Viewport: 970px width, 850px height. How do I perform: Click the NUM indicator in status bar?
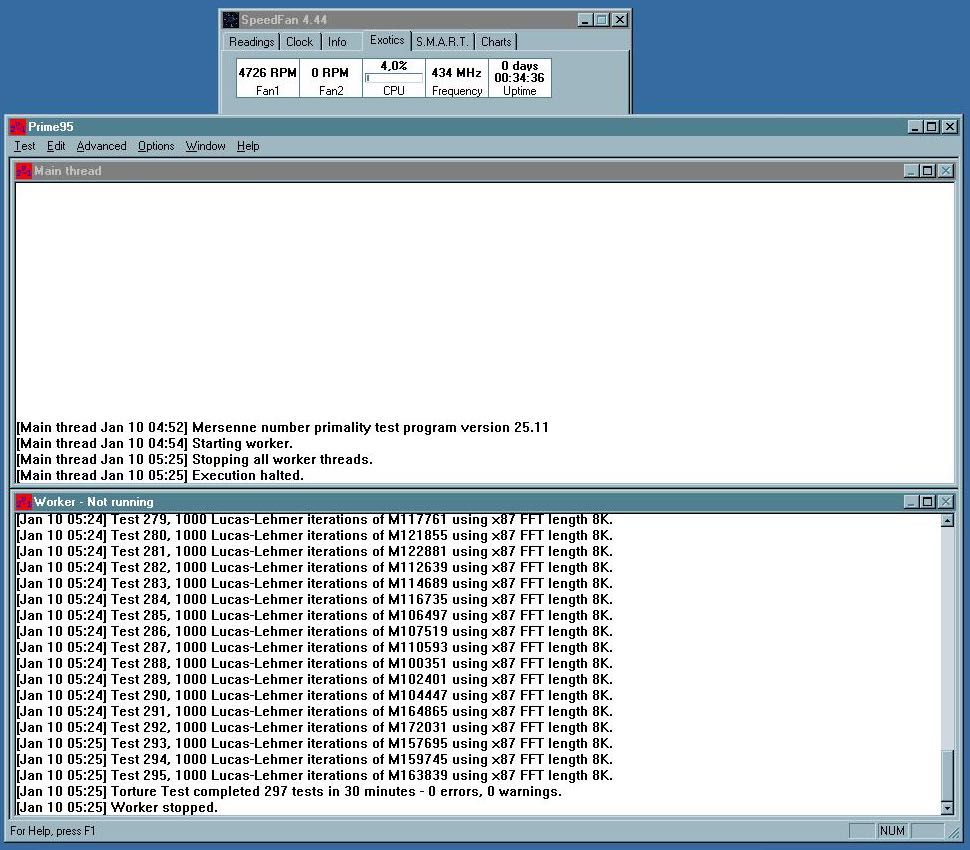click(x=892, y=831)
